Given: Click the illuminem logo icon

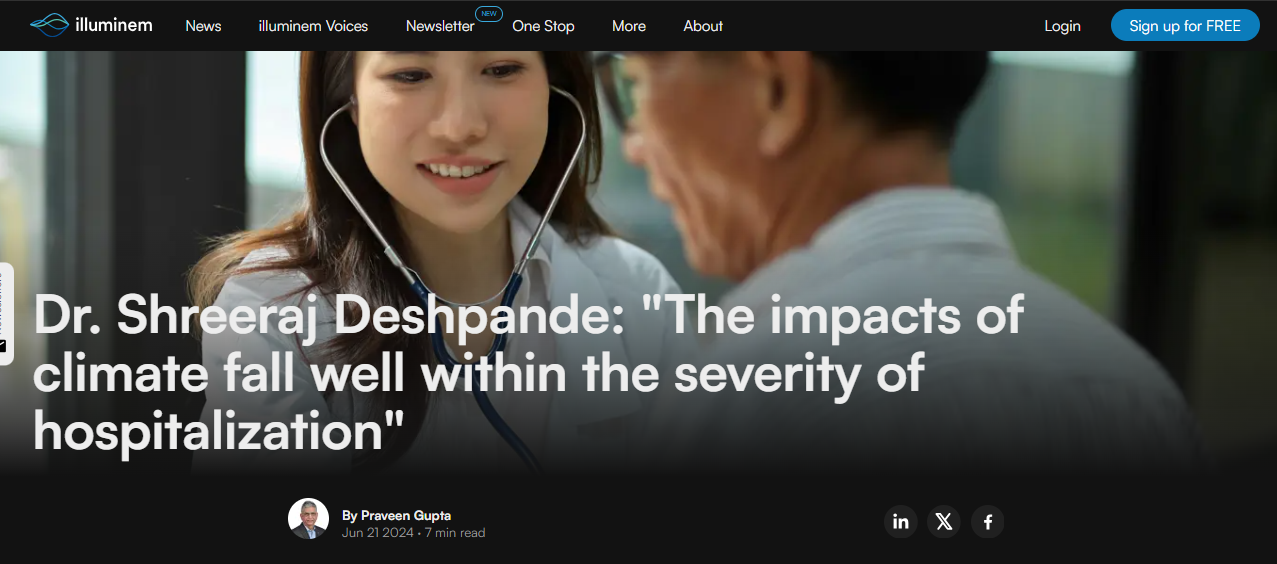Looking at the screenshot, I should tap(49, 25).
